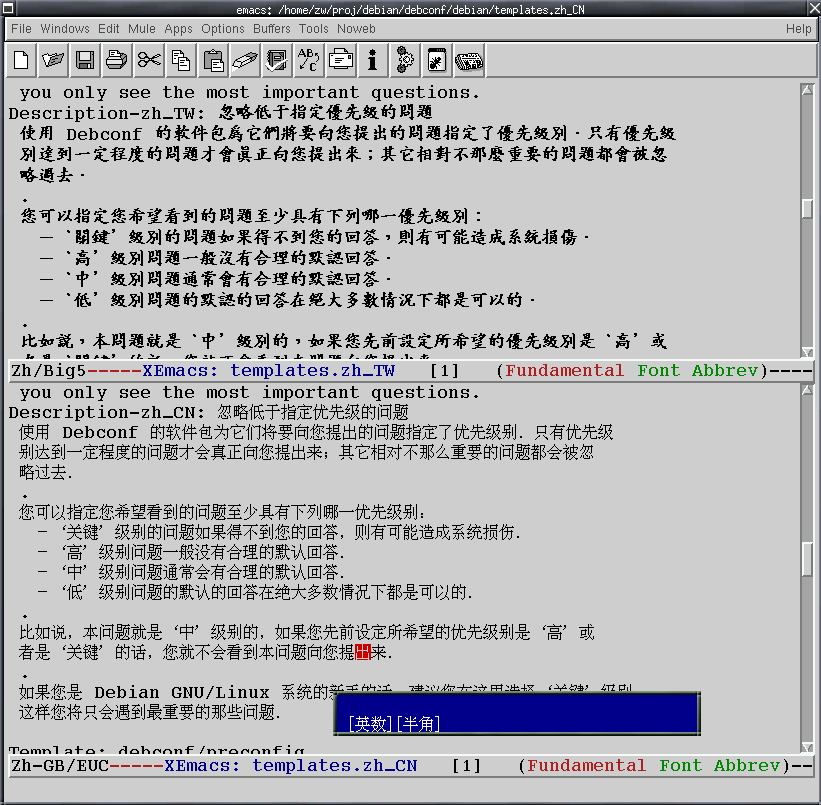Image resolution: width=821 pixels, height=805 pixels.
Task: Open the Buffers menu
Action: click(x=271, y=29)
